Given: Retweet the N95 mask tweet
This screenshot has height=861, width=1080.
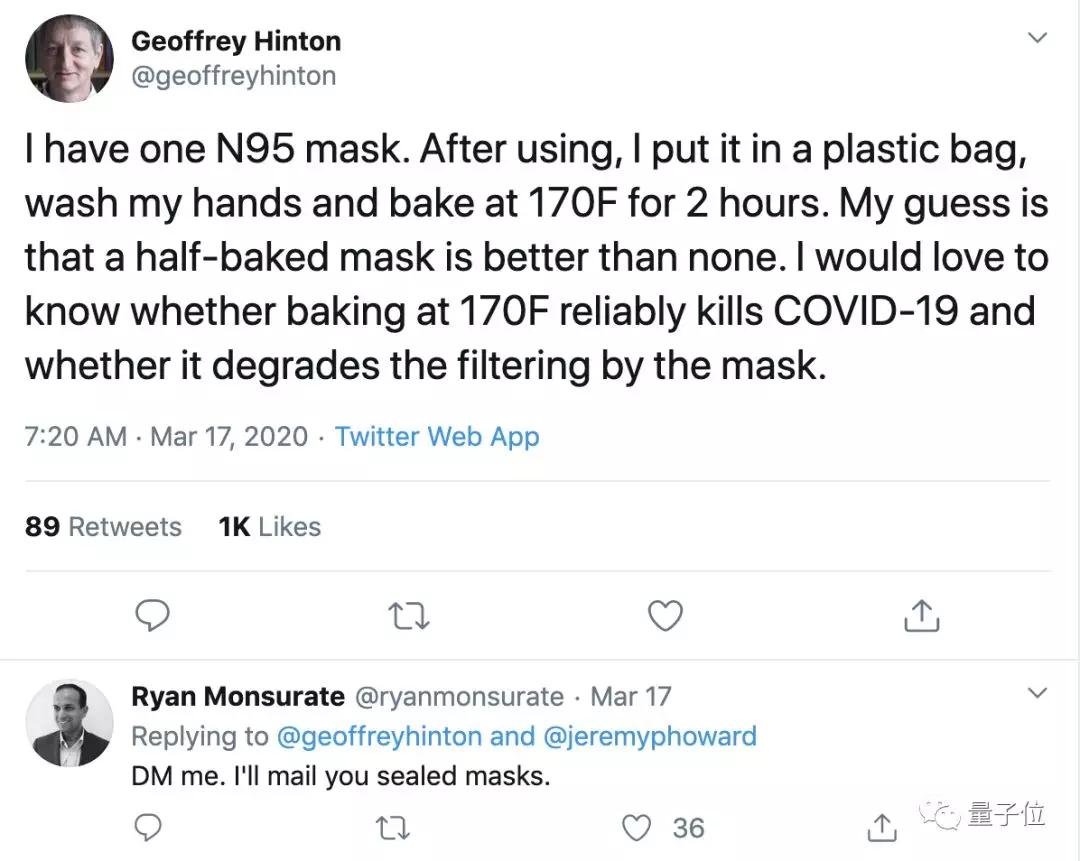Looking at the screenshot, I should [408, 616].
